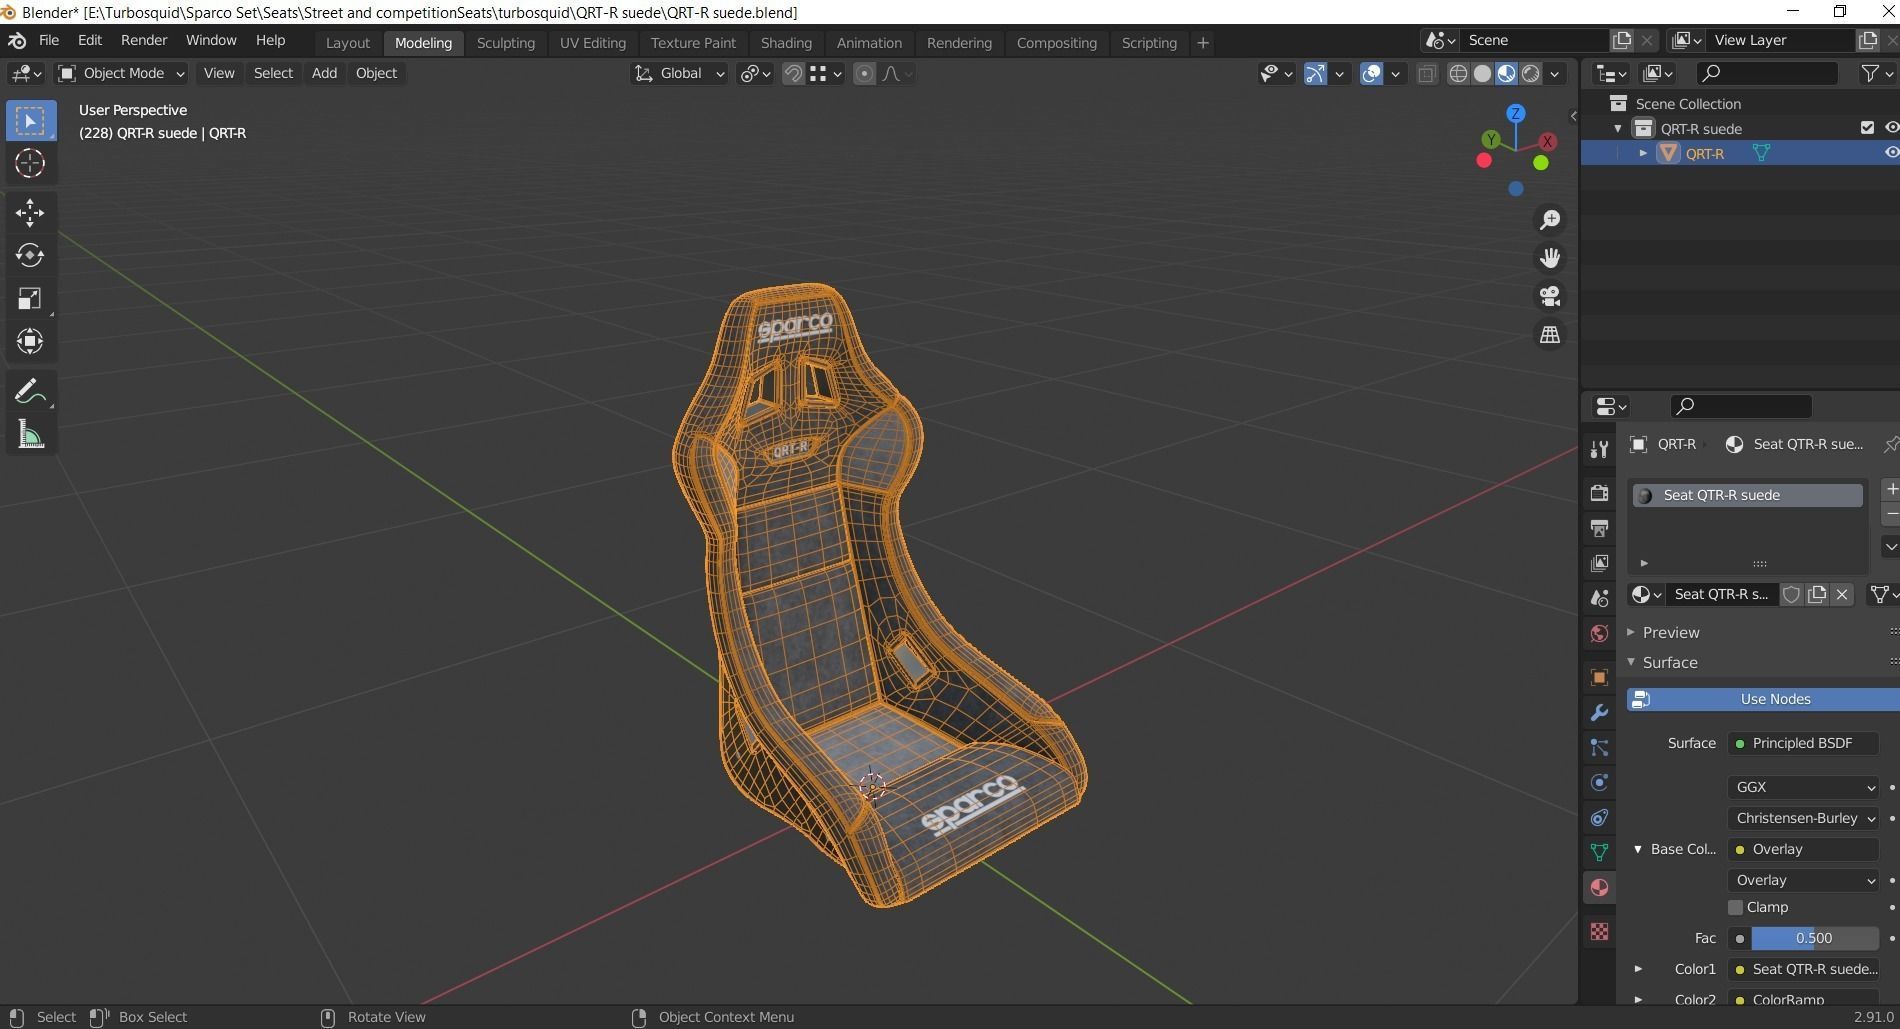Expand the Color1 input

pos(1638,969)
